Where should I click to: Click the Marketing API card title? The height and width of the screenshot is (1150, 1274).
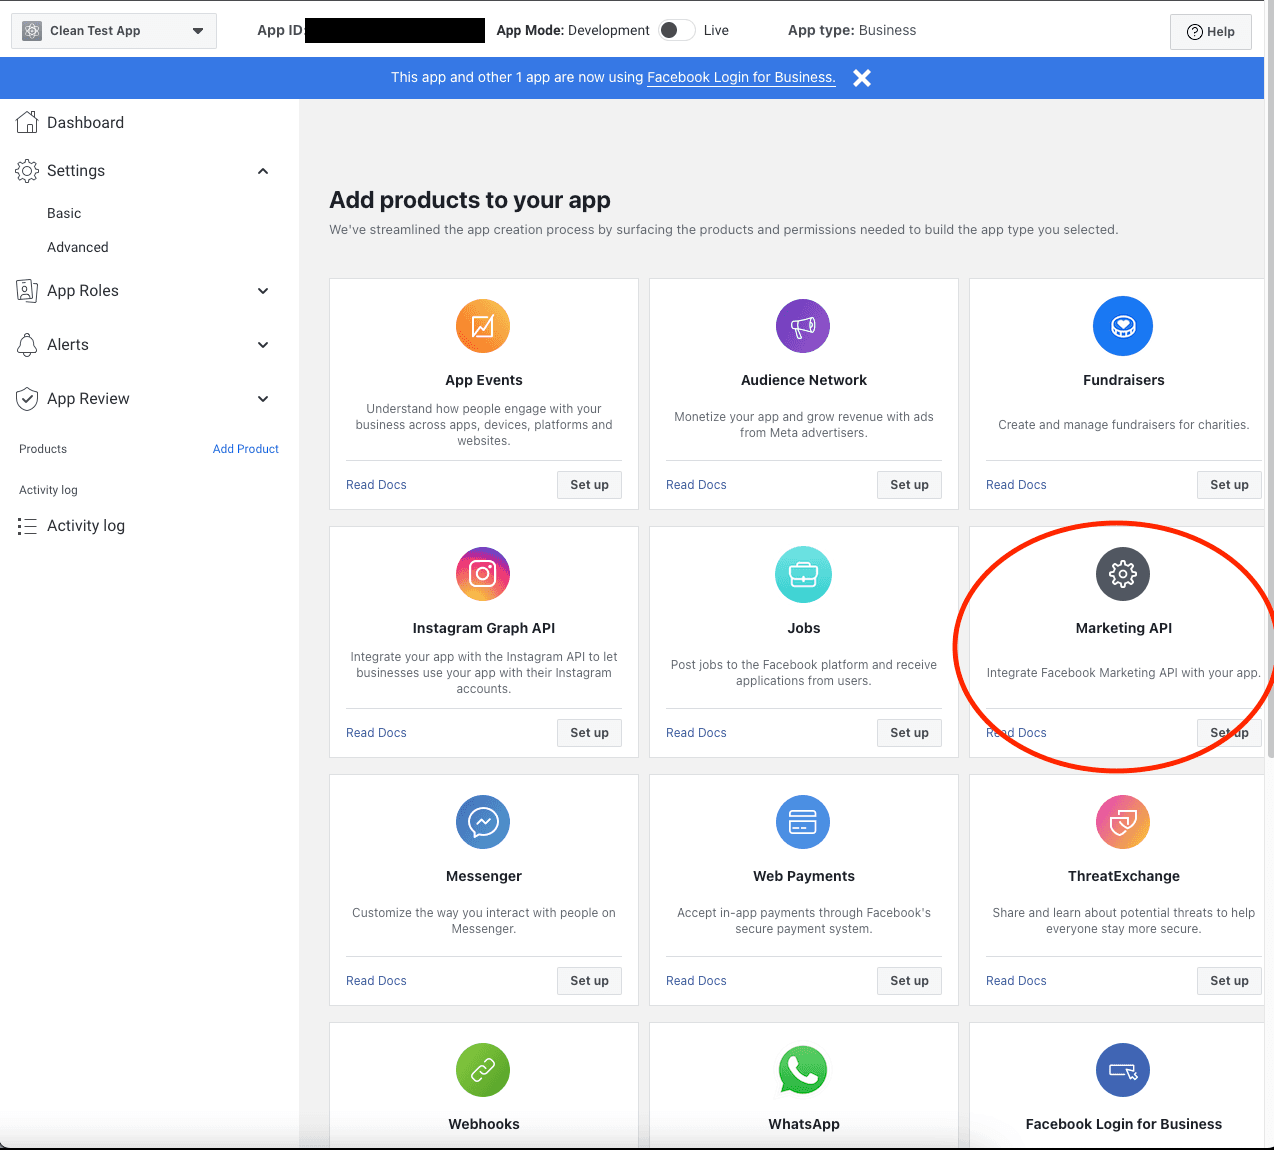1123,628
